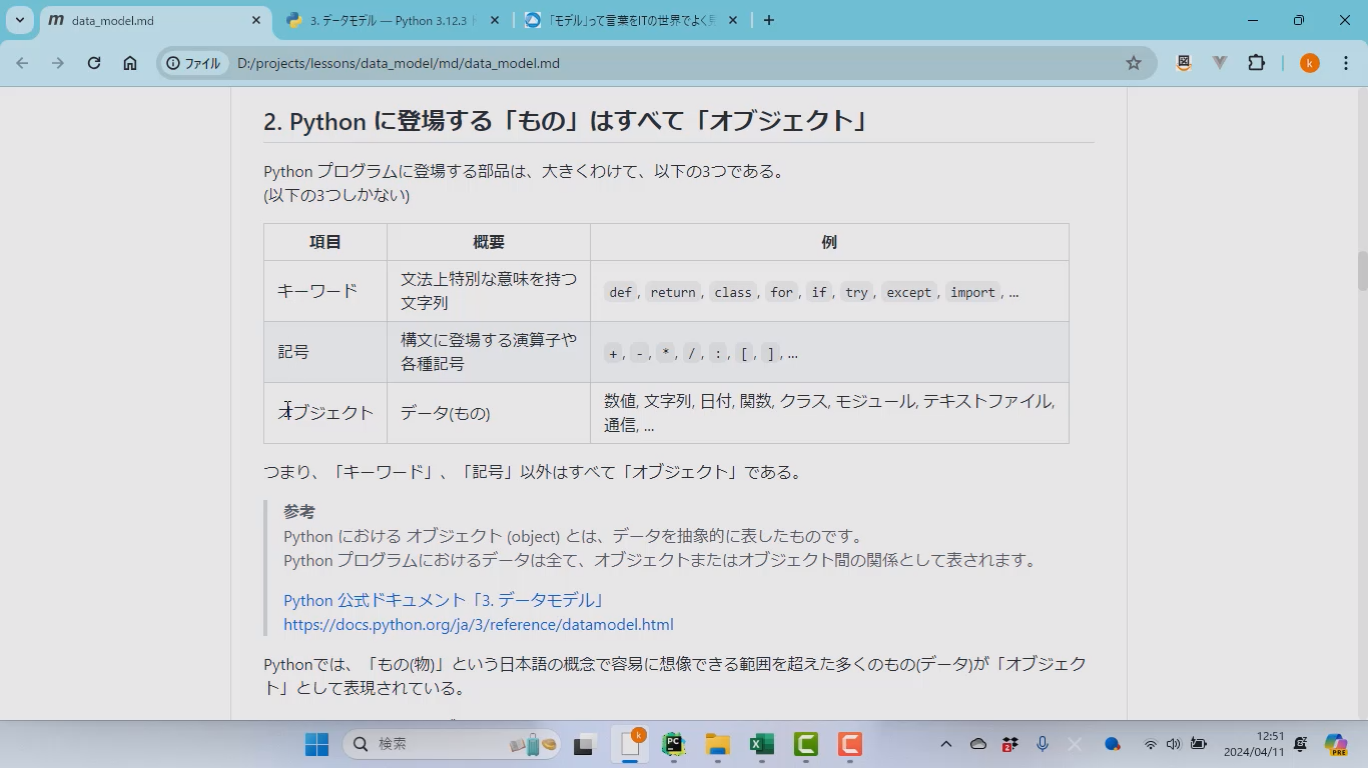The image size is (1368, 768).
Task: Open the browser extensions puzzle icon
Action: click(x=1256, y=63)
